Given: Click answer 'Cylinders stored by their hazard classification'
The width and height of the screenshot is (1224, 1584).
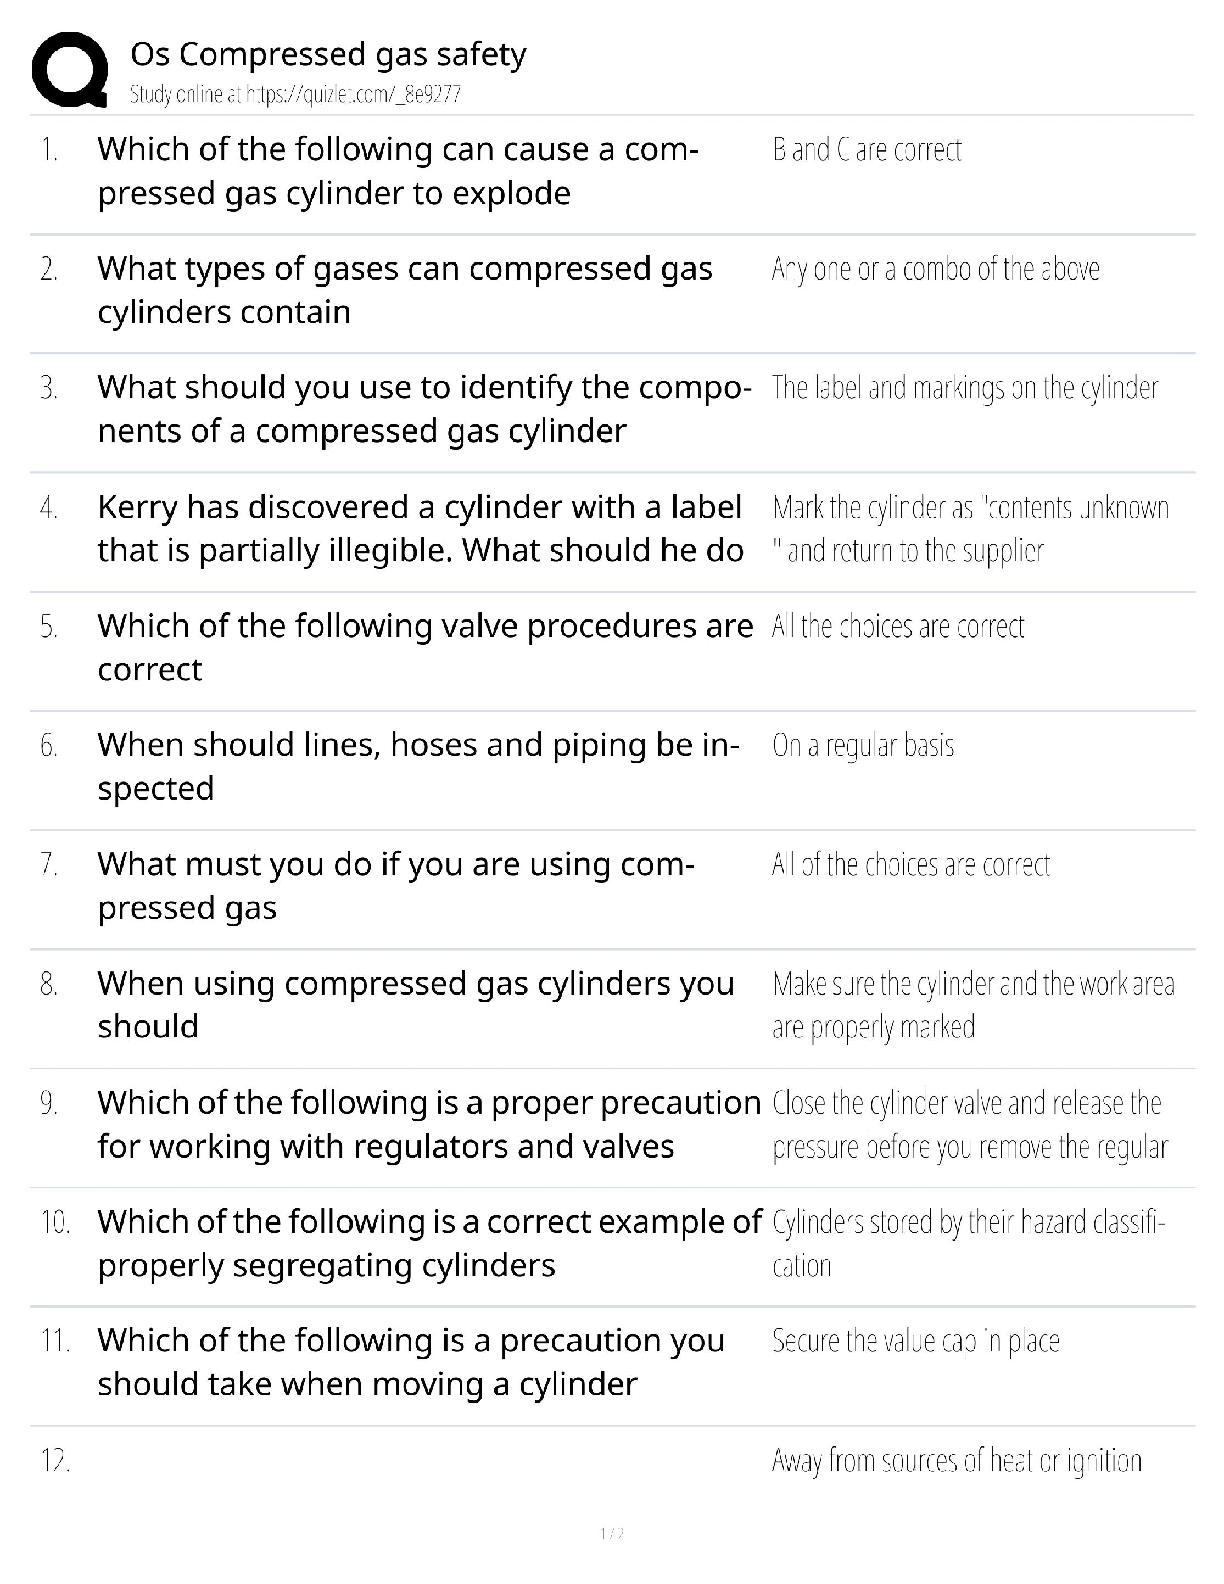Looking at the screenshot, I should coord(968,1243).
